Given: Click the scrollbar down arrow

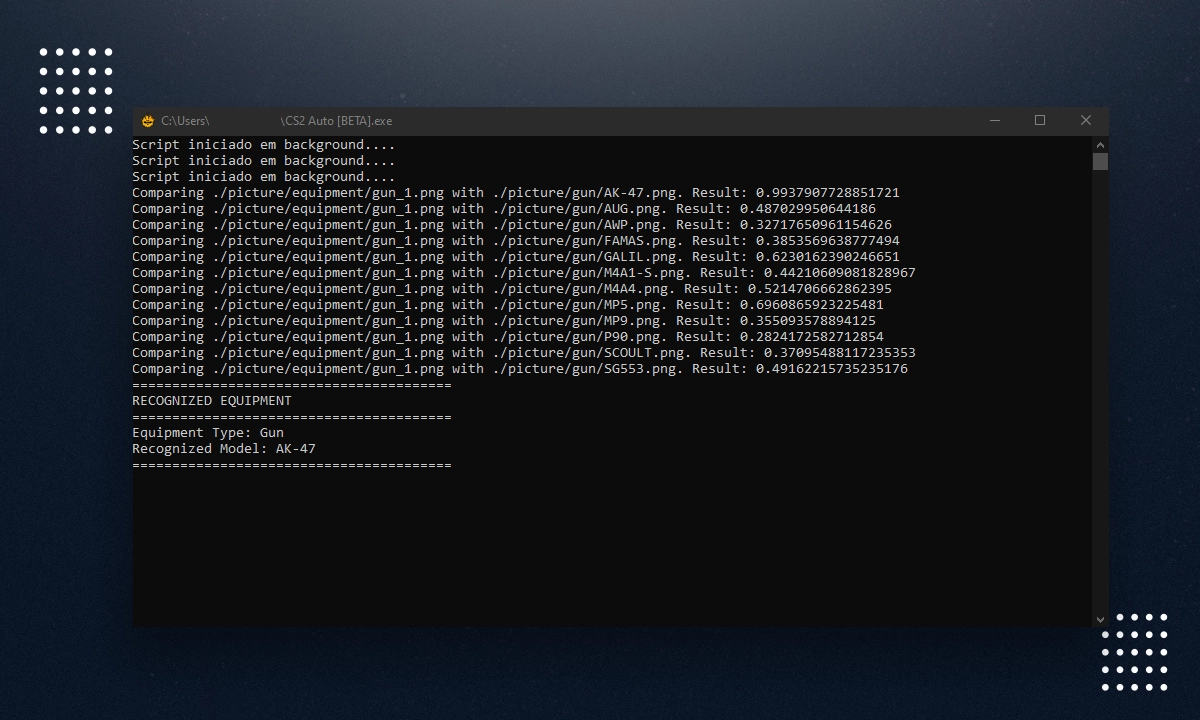Looking at the screenshot, I should pos(1100,619).
